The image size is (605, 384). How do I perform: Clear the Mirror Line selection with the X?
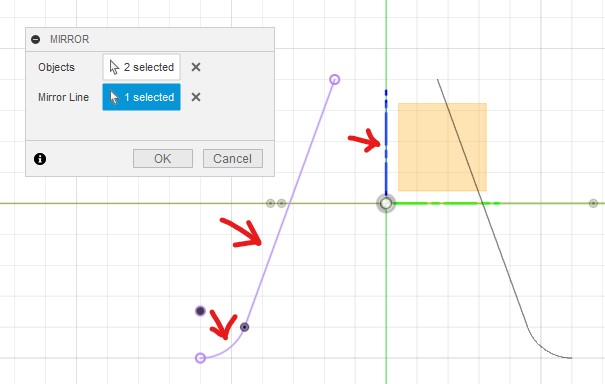coord(196,97)
